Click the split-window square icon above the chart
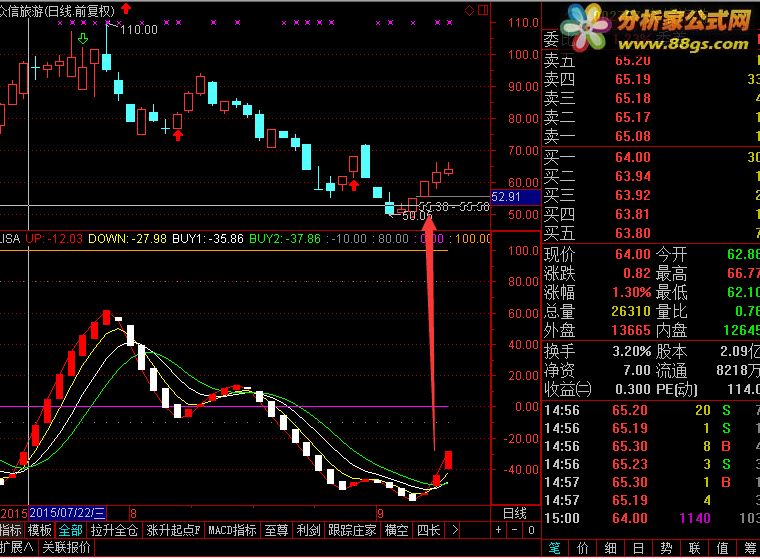The height and width of the screenshot is (559, 760). [483, 10]
